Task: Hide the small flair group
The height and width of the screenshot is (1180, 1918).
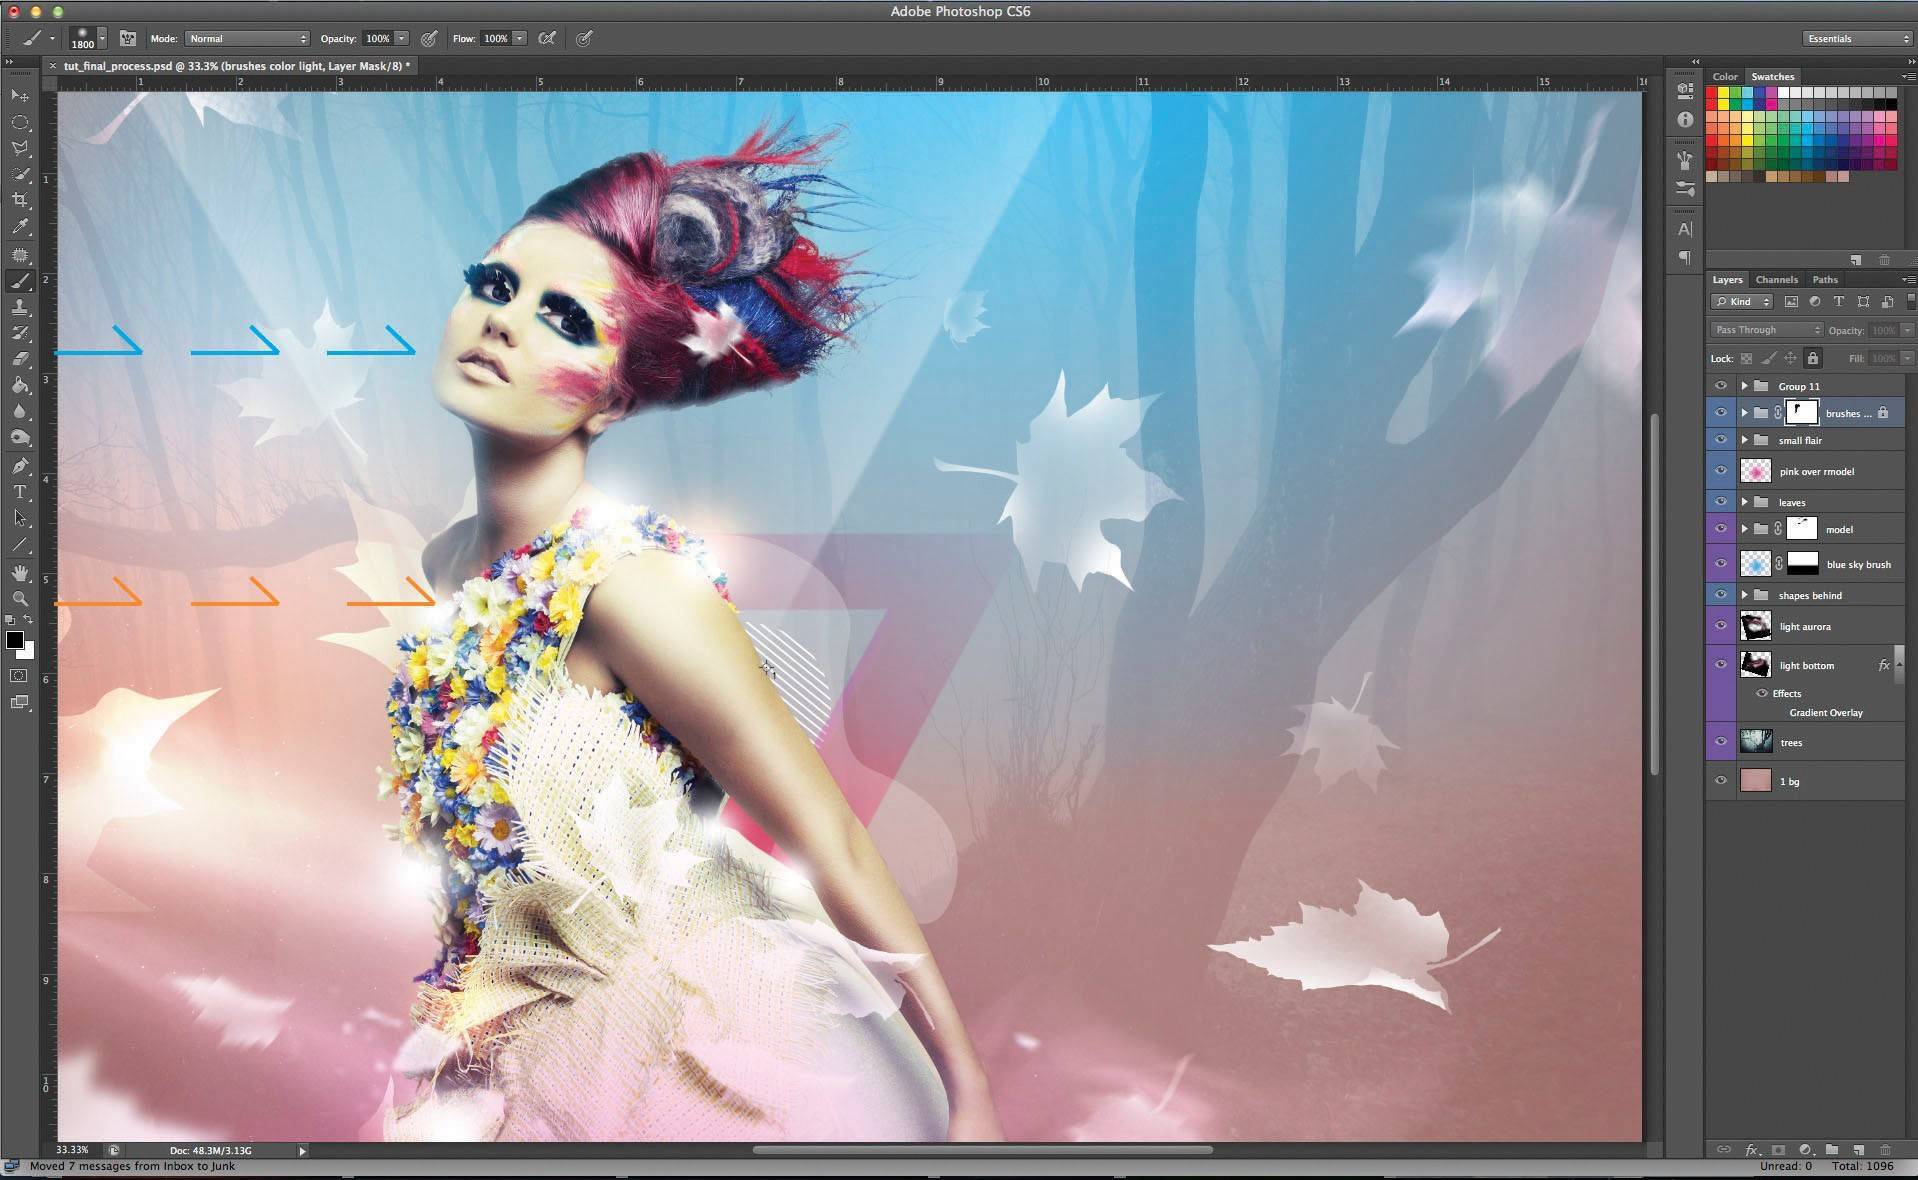Action: tap(1721, 440)
